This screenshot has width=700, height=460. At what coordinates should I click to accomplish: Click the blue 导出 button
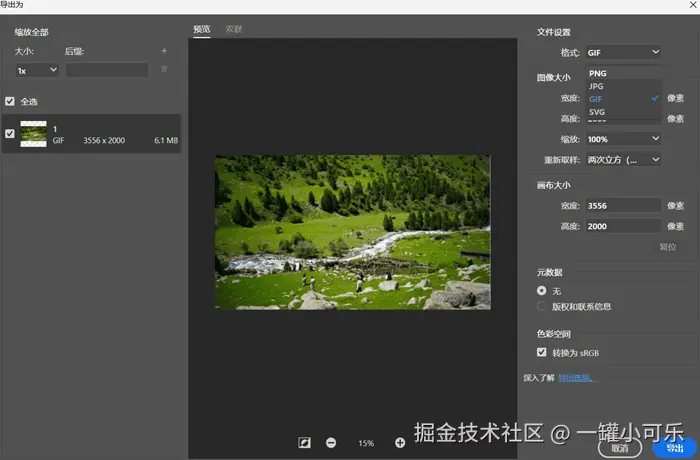[675, 448]
